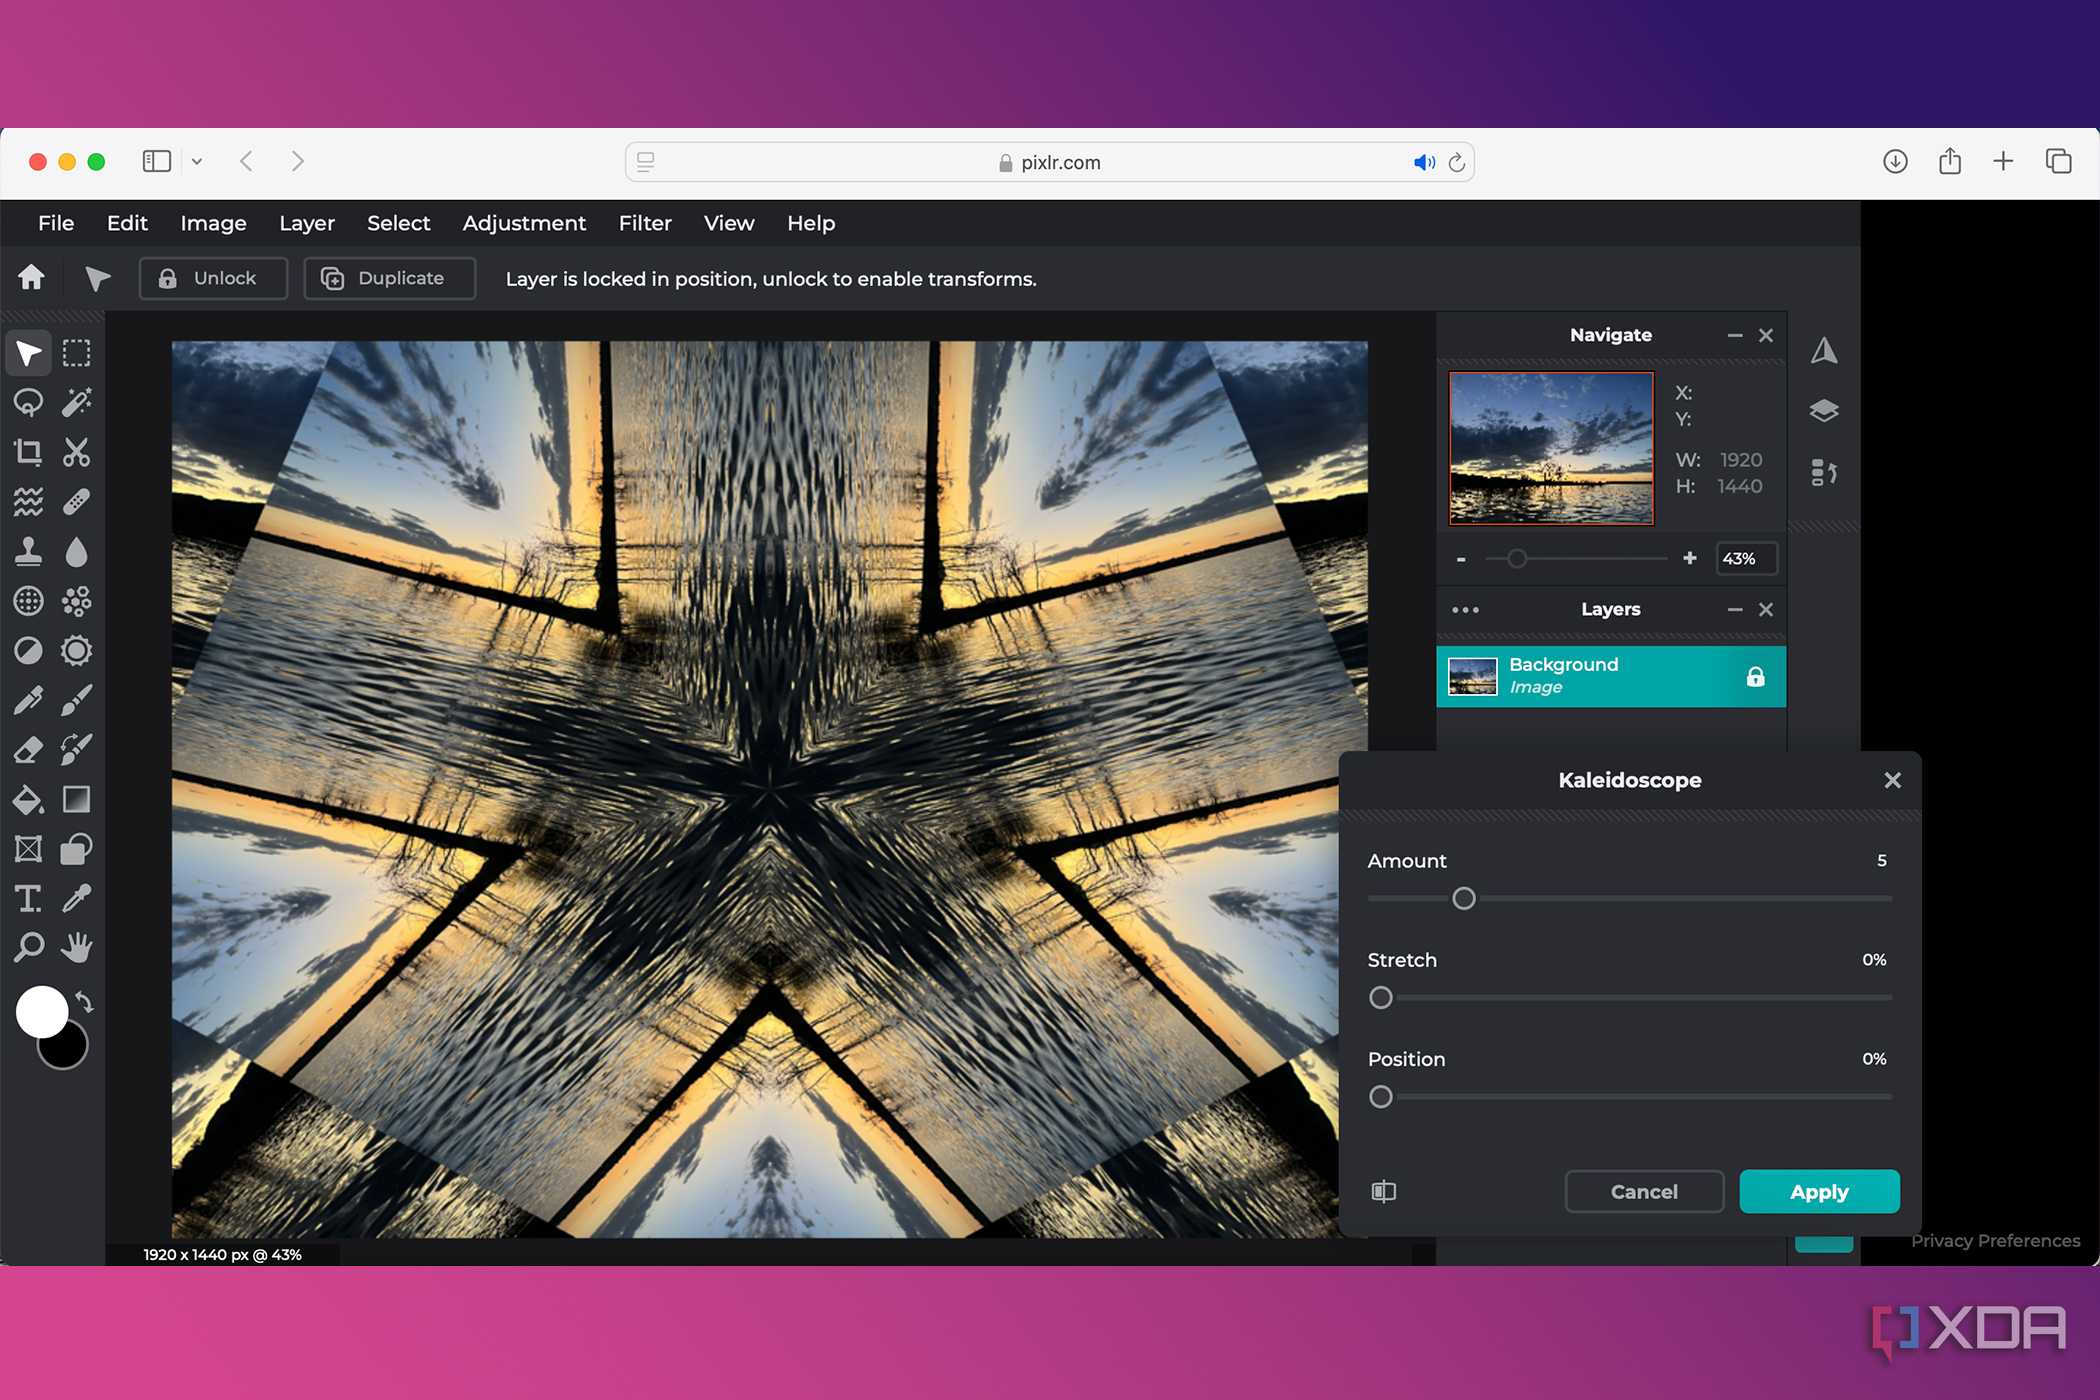Expand the sidebar options chevron in Safari

(197, 161)
